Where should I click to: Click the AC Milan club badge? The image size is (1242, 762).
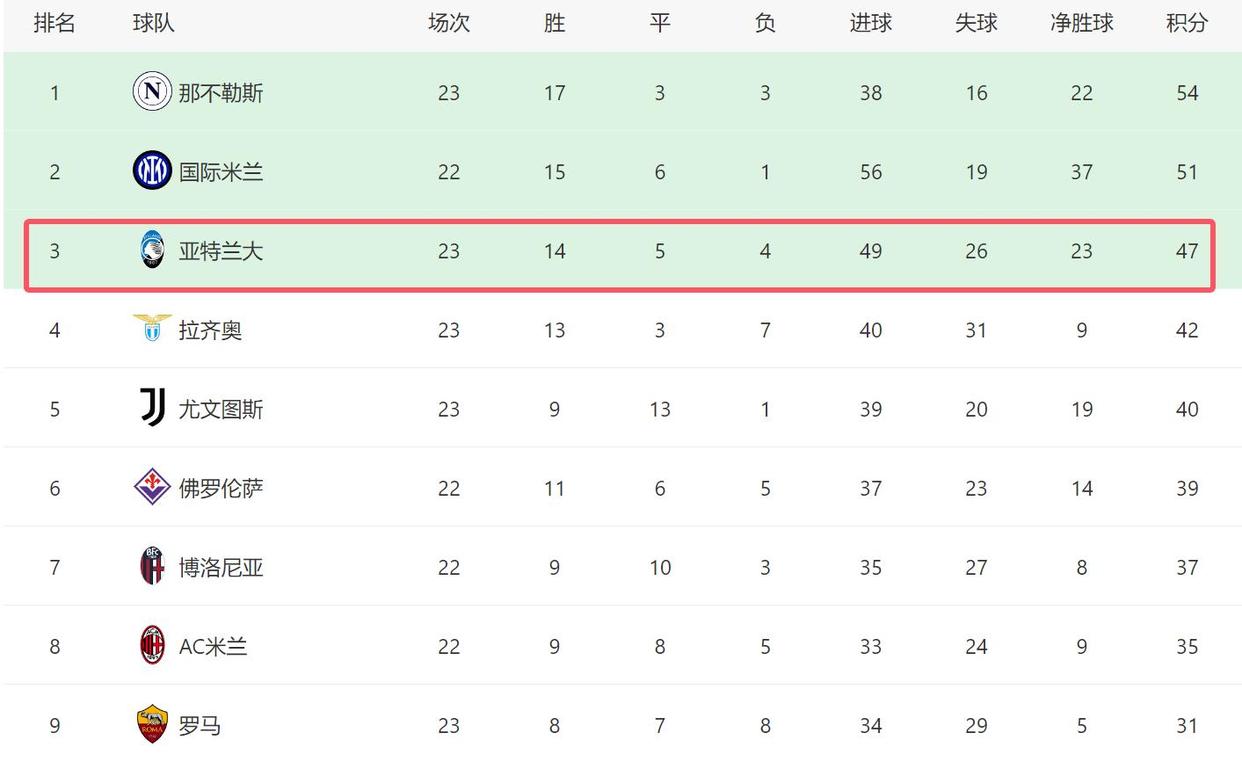coord(152,645)
